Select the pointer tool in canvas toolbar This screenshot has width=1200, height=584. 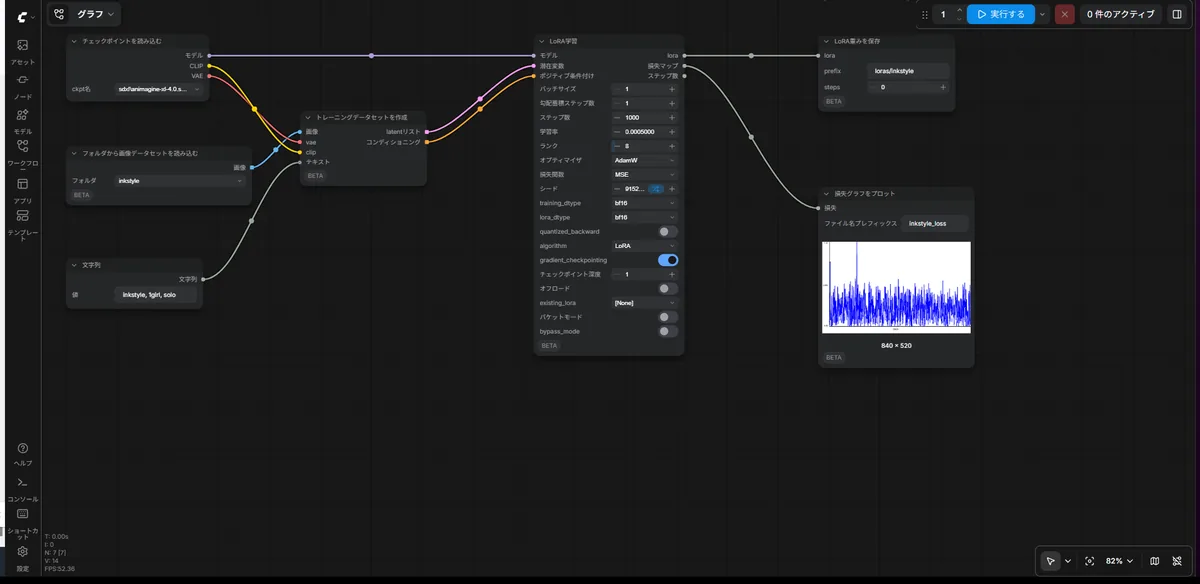click(x=1050, y=561)
